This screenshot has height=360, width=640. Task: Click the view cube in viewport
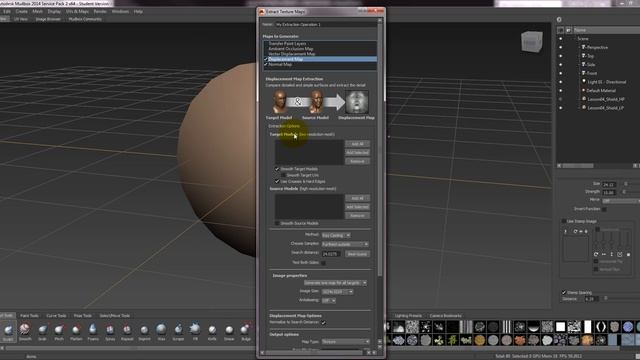click(x=532, y=42)
